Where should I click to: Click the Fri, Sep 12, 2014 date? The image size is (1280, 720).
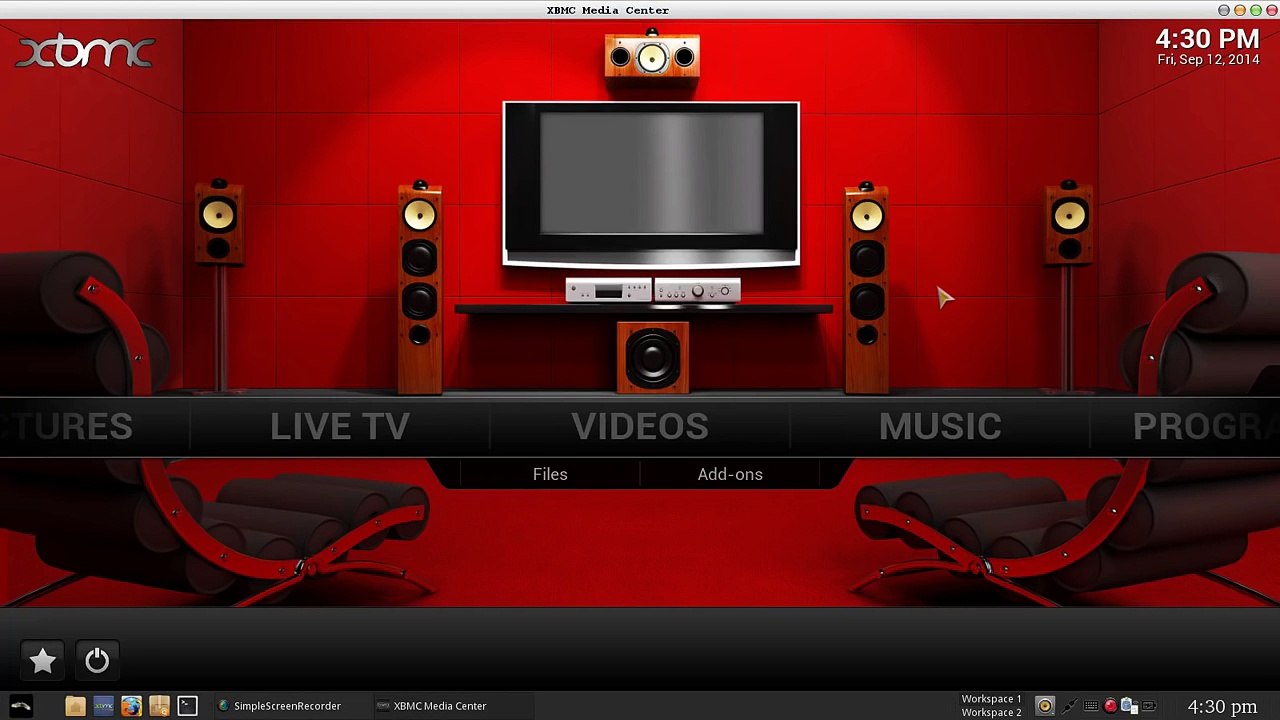pyautogui.click(x=1208, y=60)
